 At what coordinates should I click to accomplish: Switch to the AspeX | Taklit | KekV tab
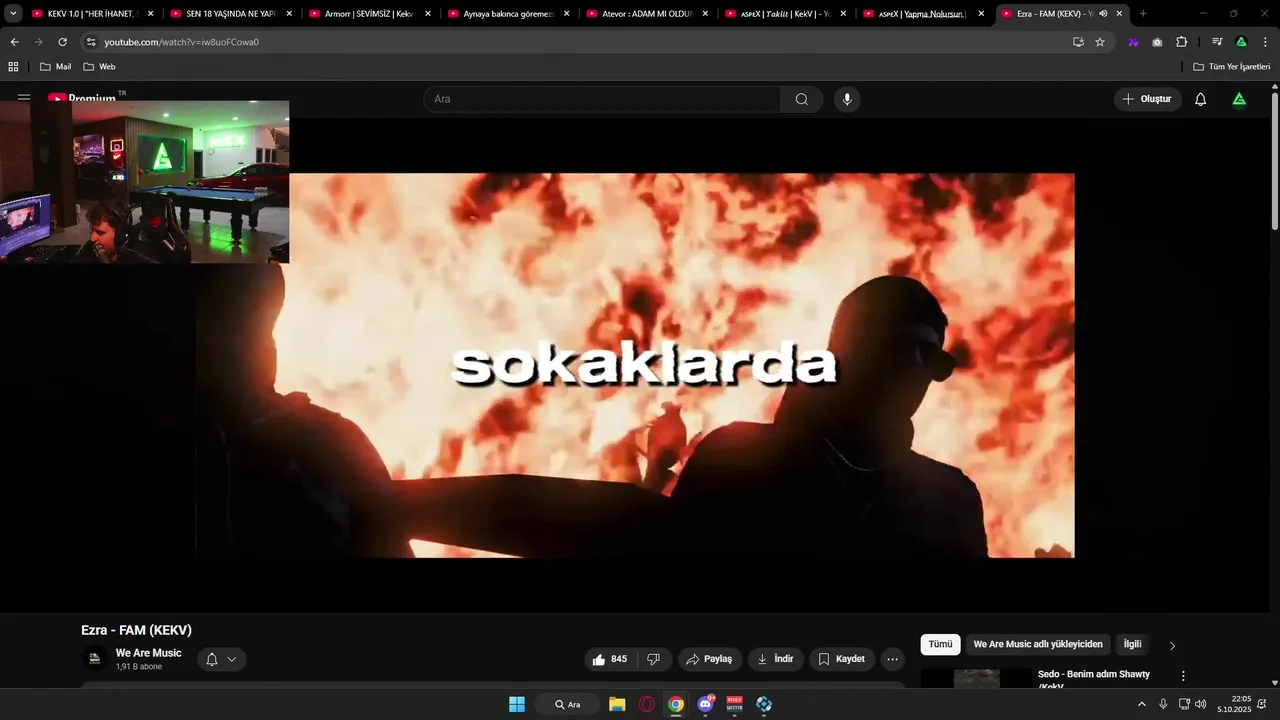[x=783, y=14]
